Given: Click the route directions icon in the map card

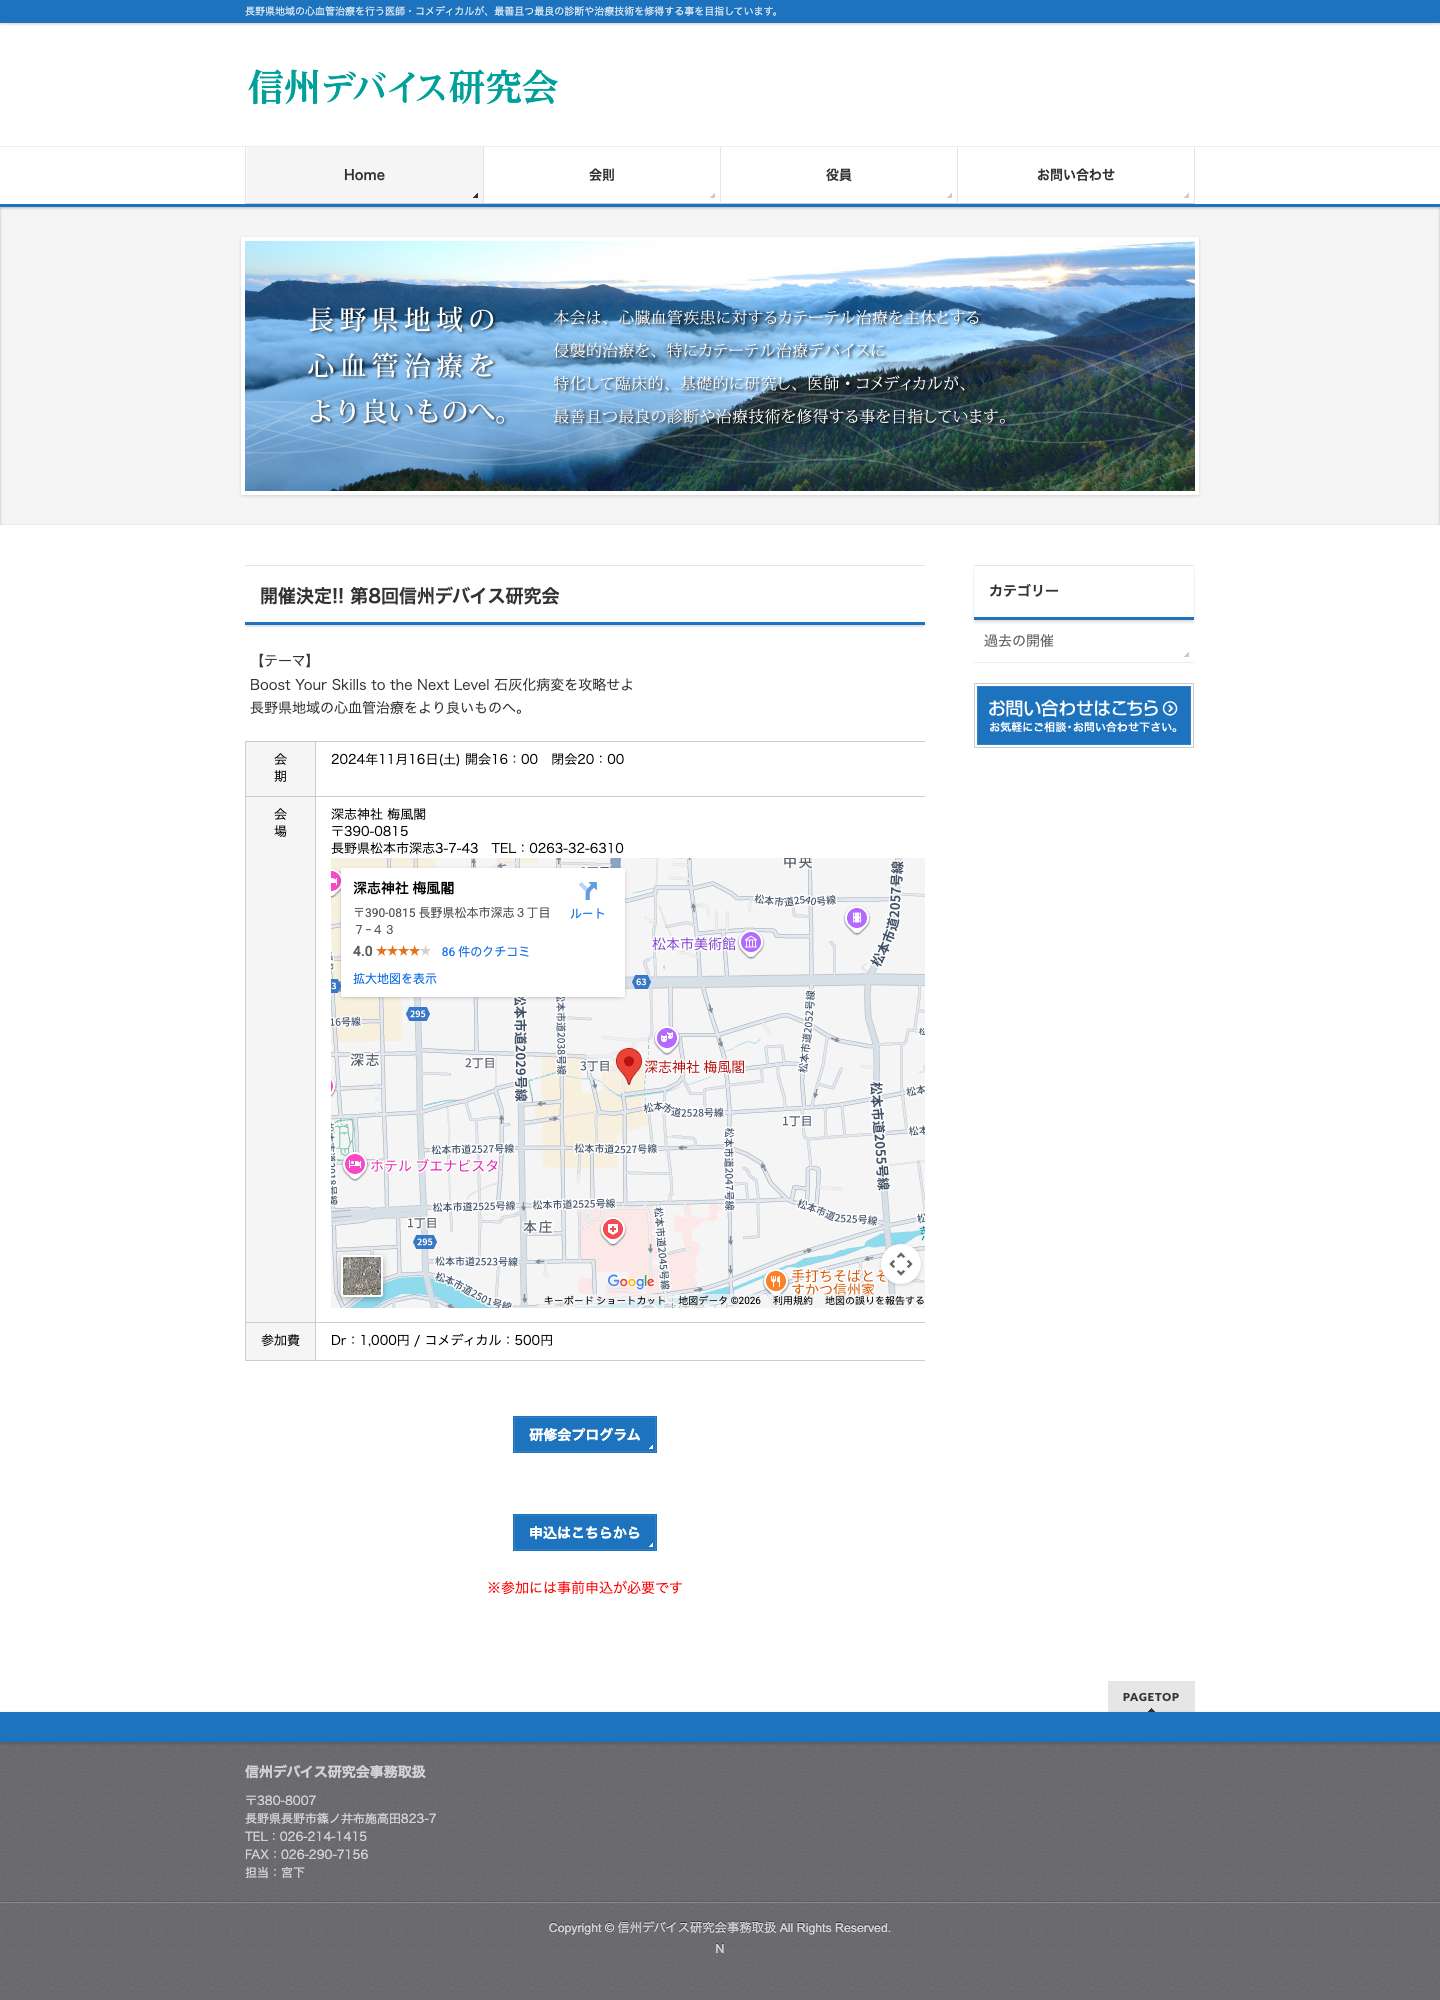Looking at the screenshot, I should pos(588,891).
